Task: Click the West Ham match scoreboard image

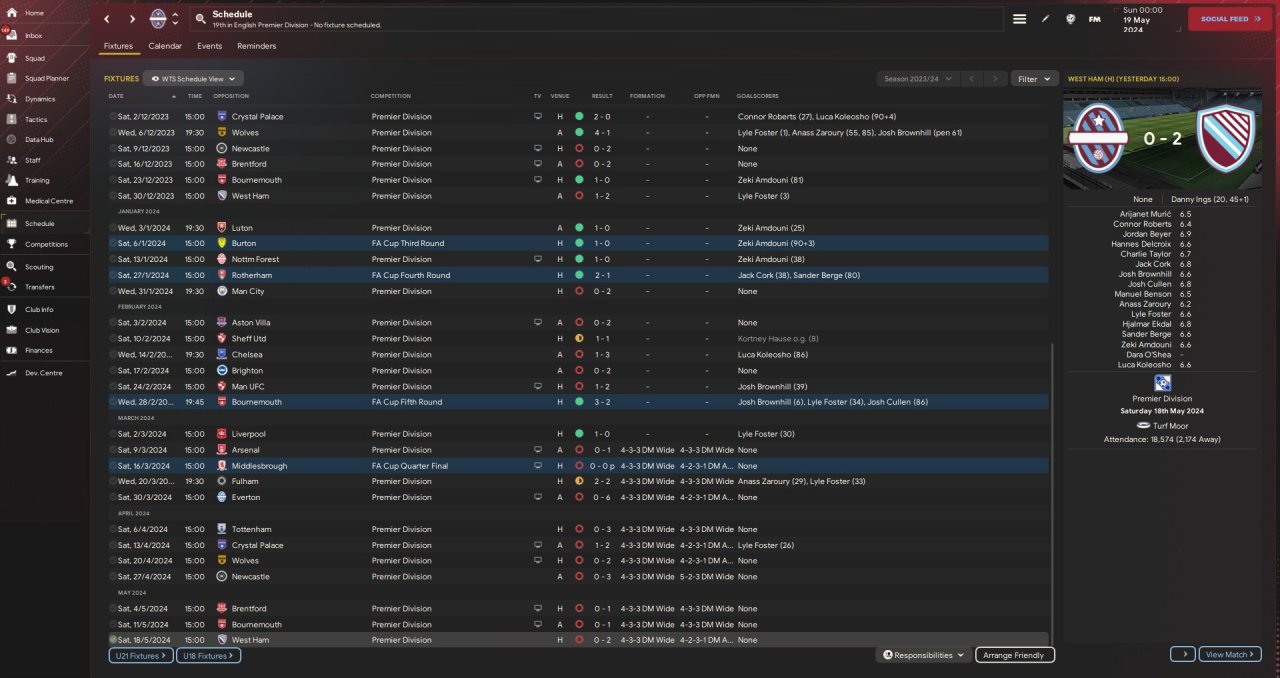Action: 1162,139
